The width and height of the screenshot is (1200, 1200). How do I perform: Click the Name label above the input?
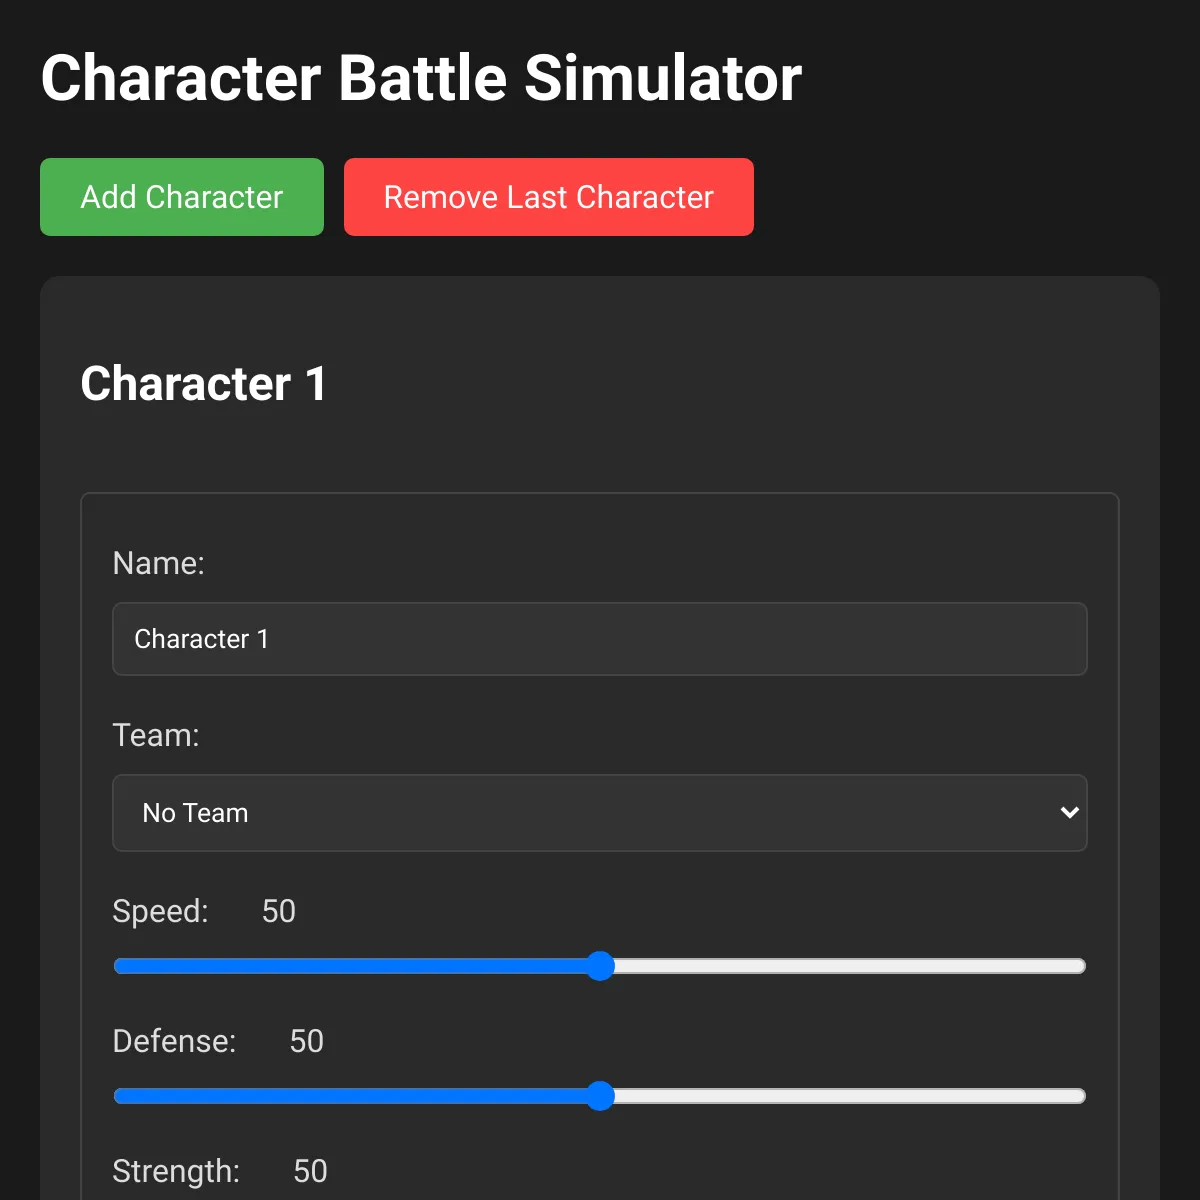[x=159, y=563]
